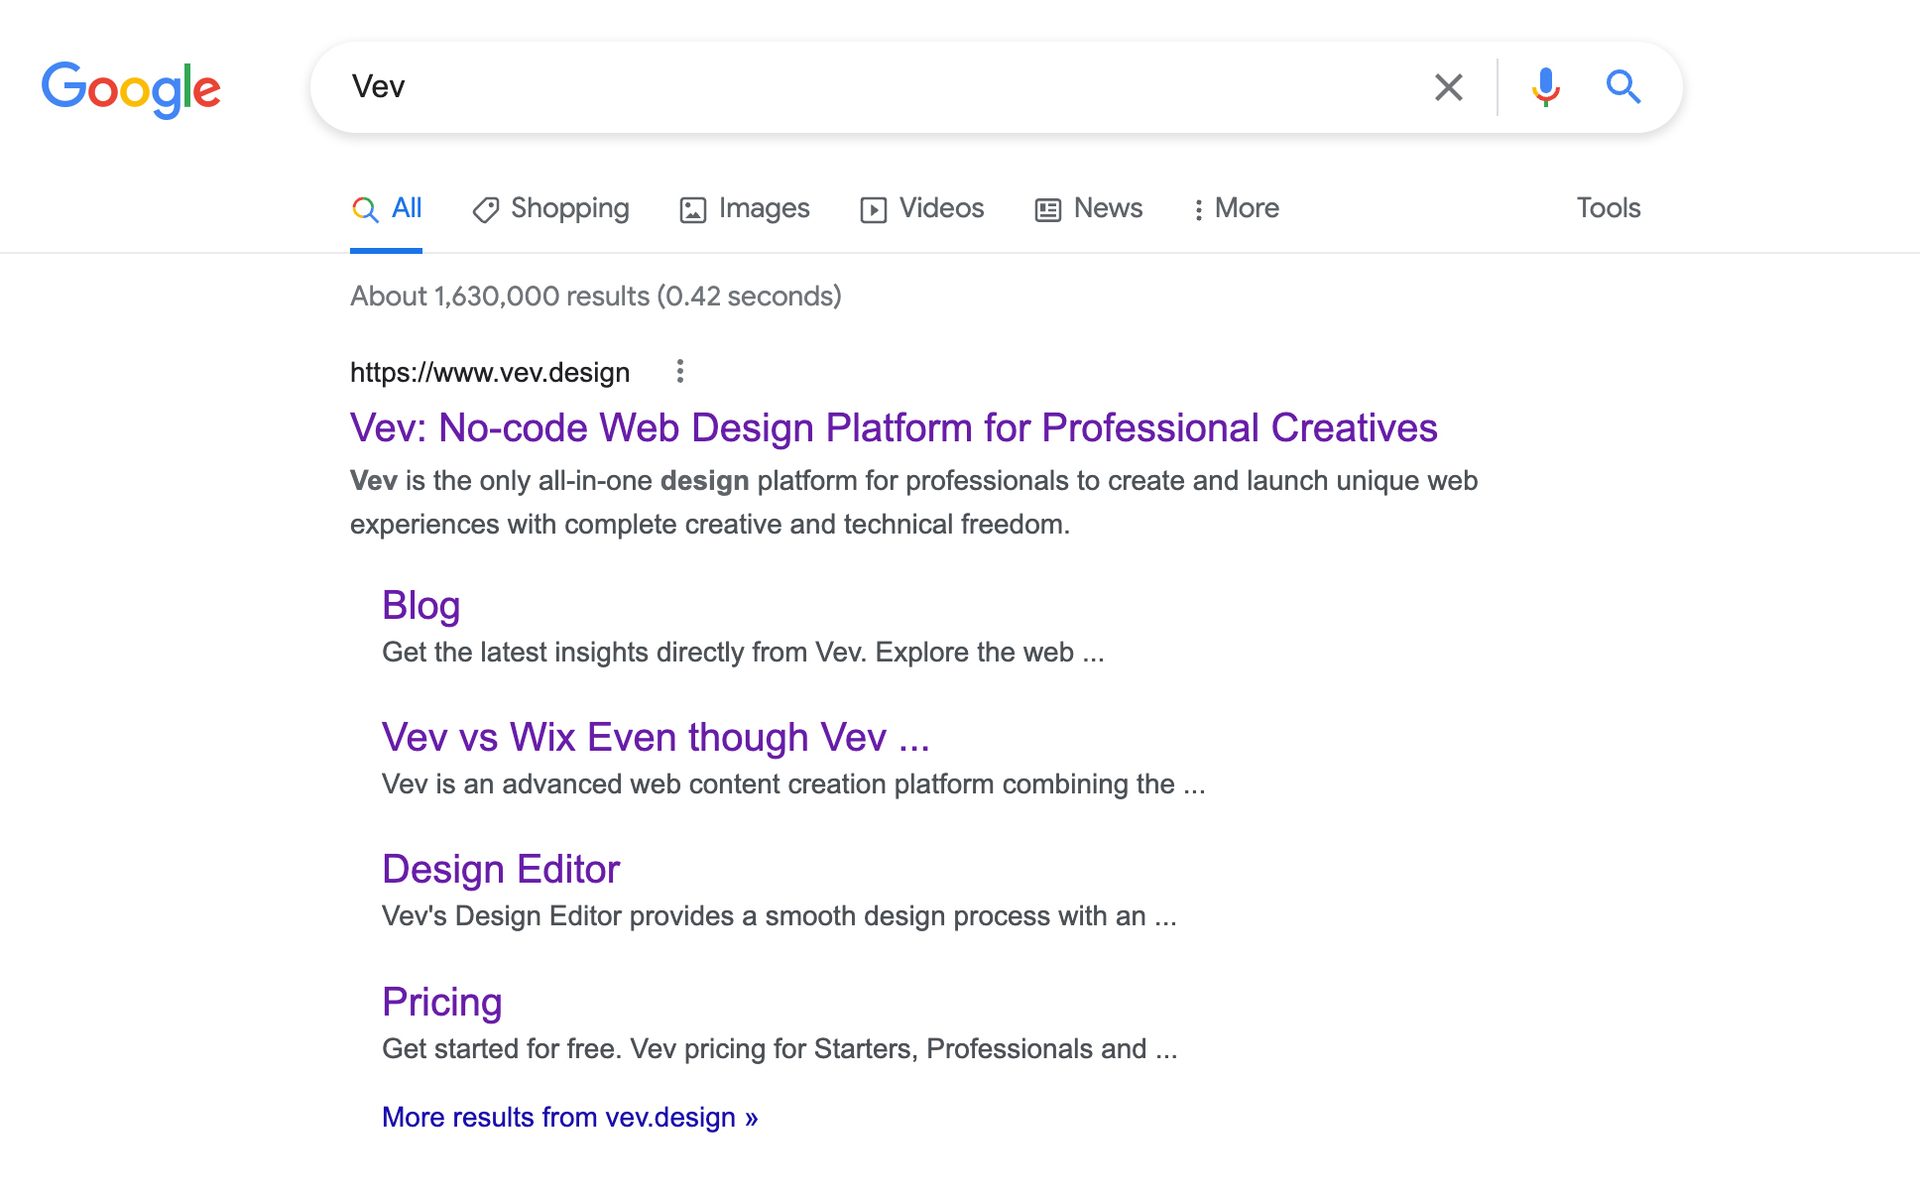Open the Blog sitelink

[421, 606]
